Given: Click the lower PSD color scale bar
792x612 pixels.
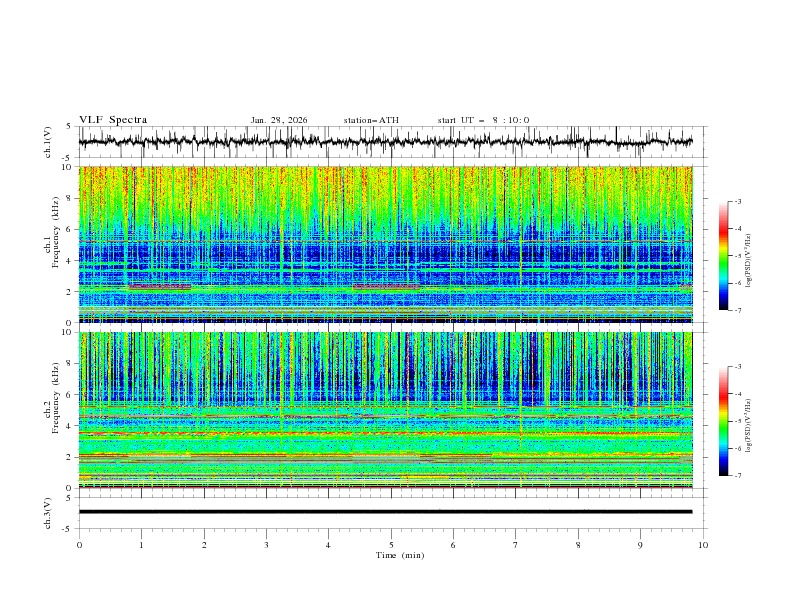Looking at the screenshot, I should pos(723,421).
